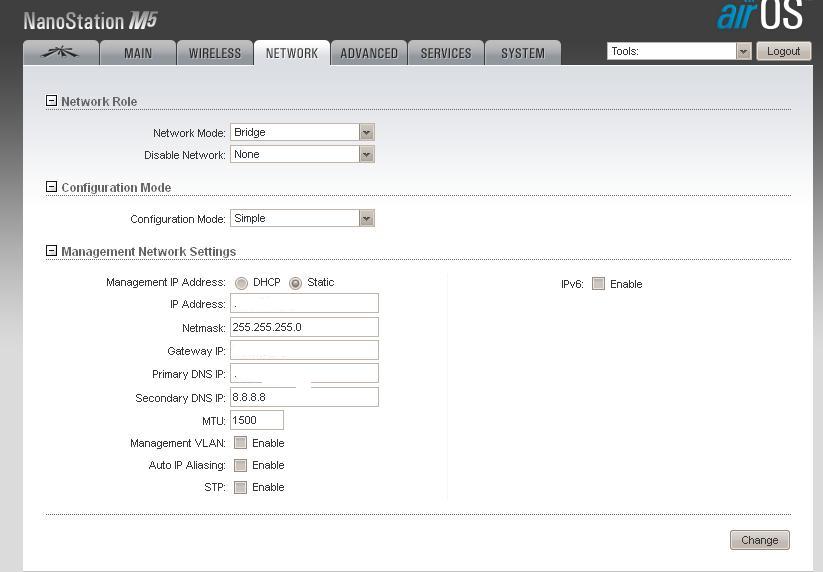
Task: Click the airOS logo
Action: 761,14
